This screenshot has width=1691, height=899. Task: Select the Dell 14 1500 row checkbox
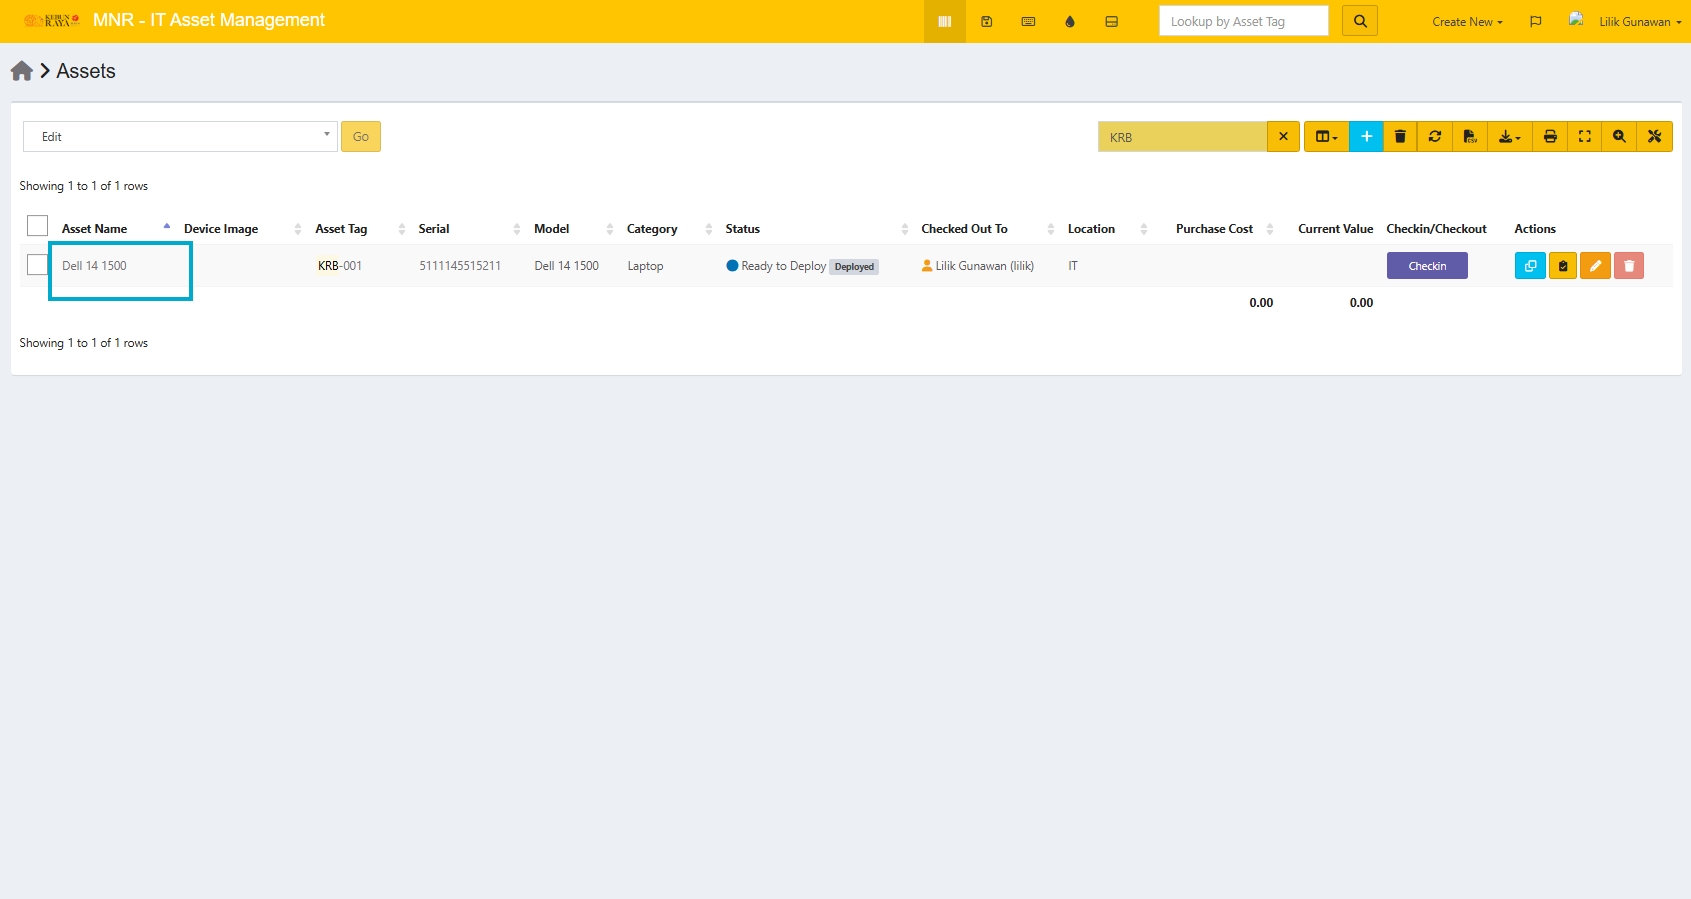click(38, 265)
